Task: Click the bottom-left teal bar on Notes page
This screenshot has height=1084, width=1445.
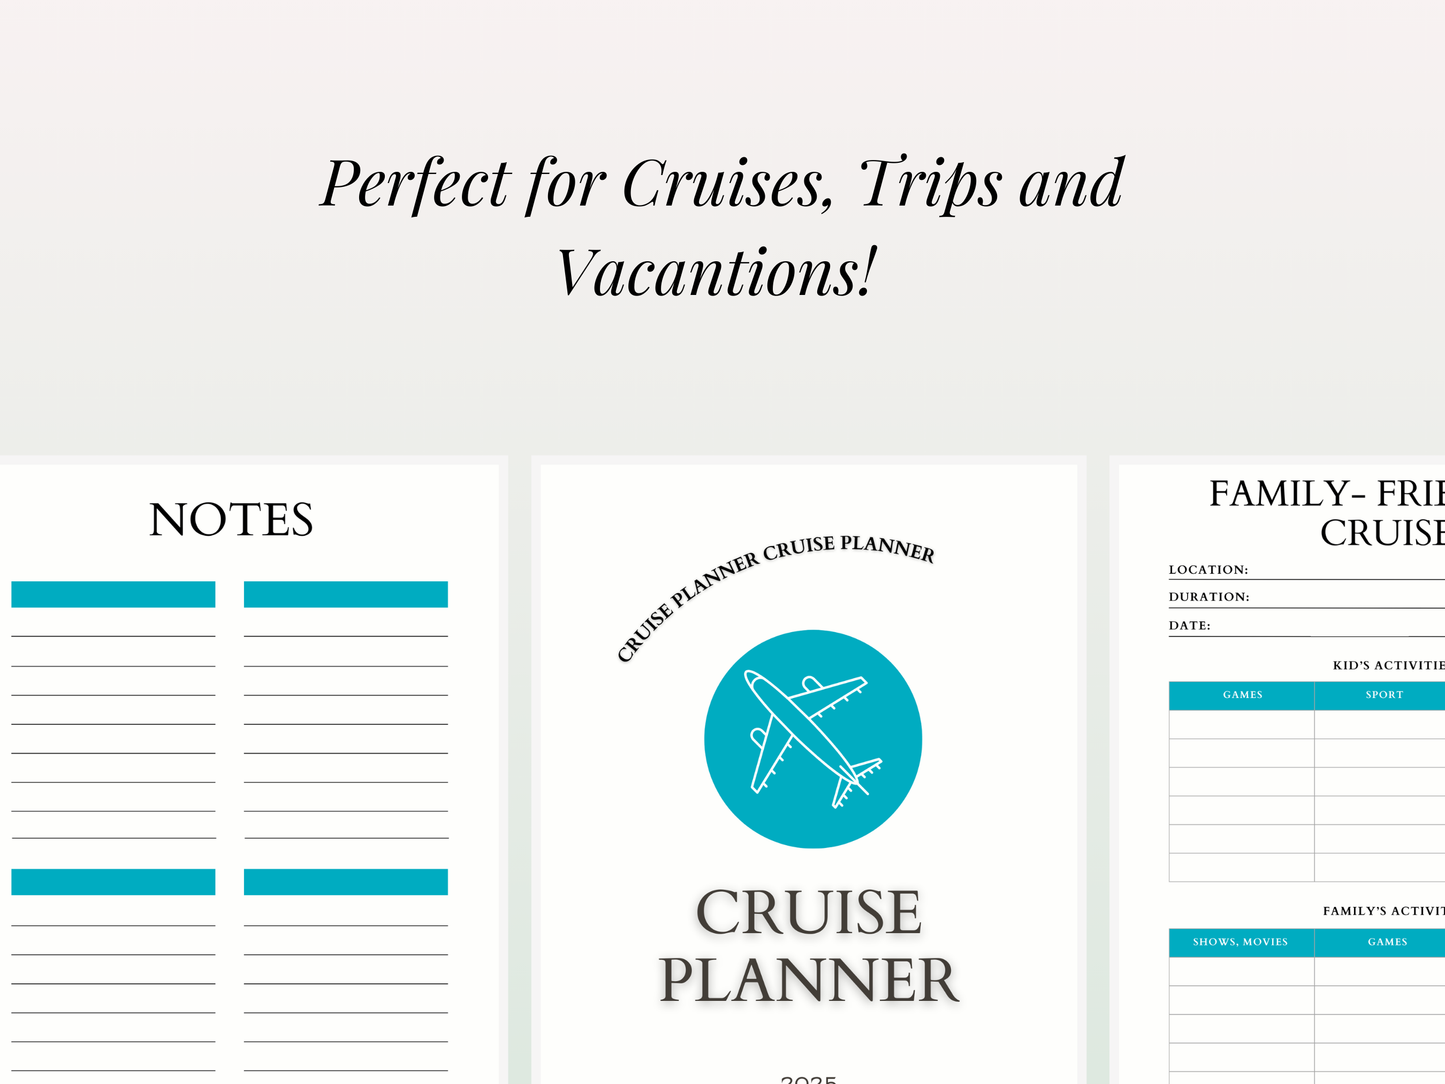Action: pos(113,882)
